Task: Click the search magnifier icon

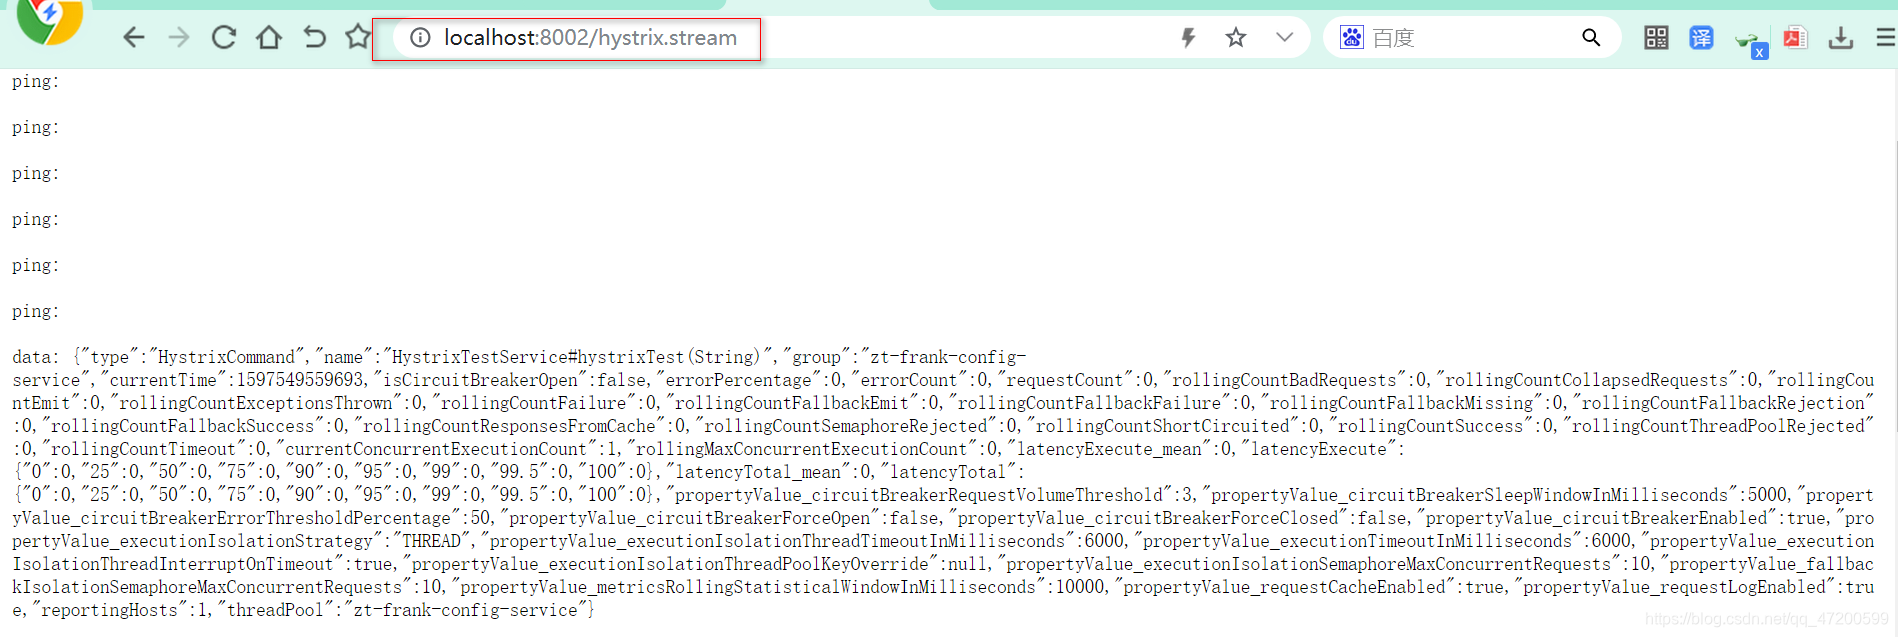Action: [x=1591, y=38]
